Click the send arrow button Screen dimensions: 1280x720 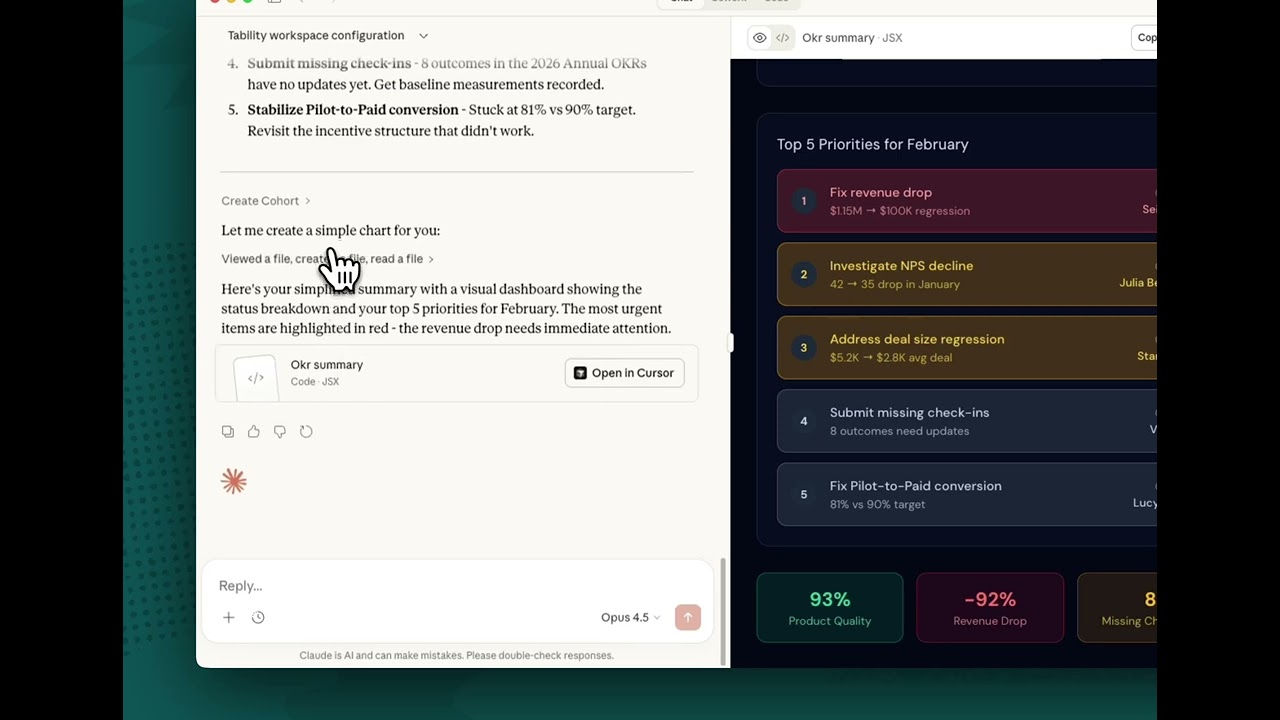688,618
